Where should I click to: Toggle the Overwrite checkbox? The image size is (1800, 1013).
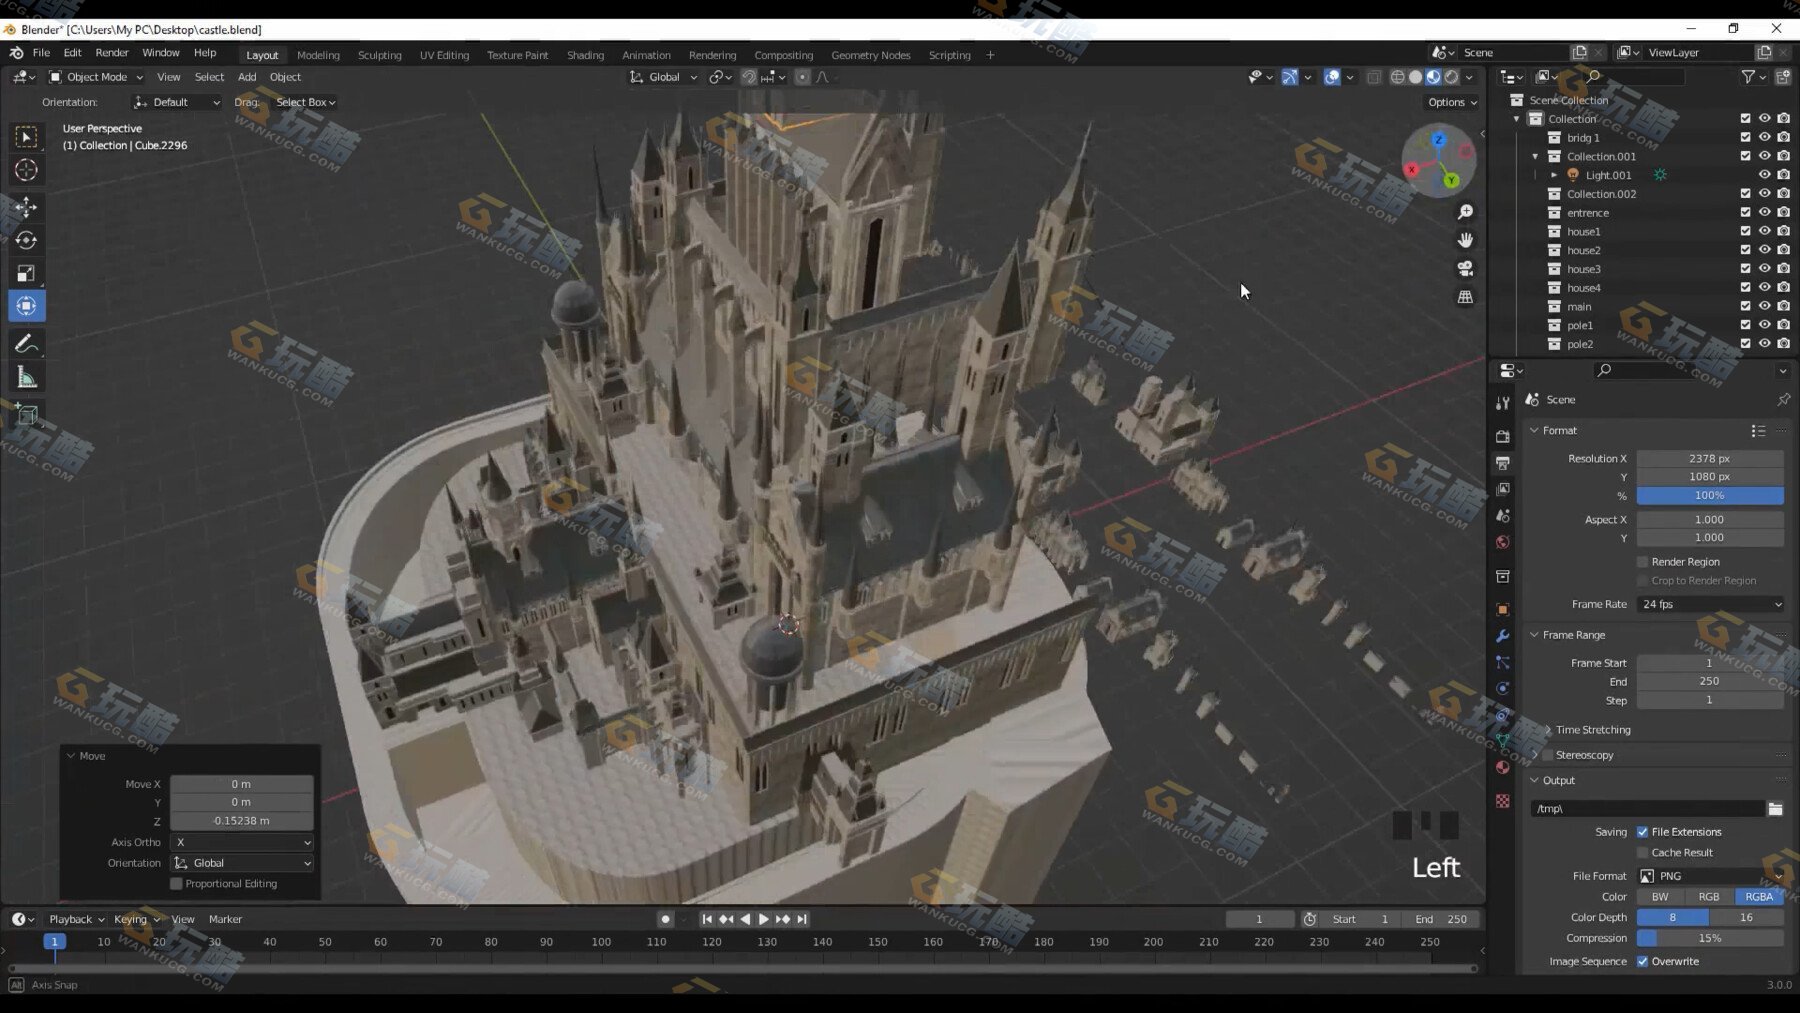1642,962
